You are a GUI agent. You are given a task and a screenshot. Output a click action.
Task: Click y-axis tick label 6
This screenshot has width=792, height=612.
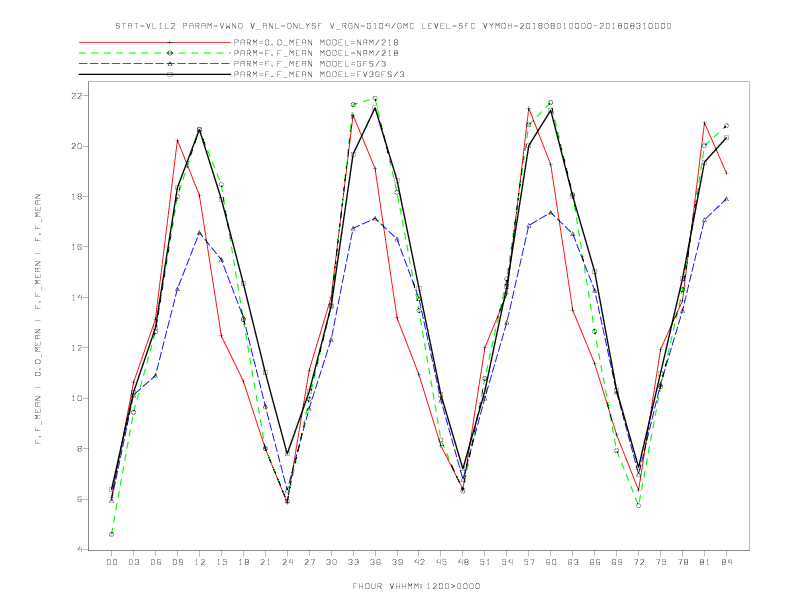tap(80, 499)
